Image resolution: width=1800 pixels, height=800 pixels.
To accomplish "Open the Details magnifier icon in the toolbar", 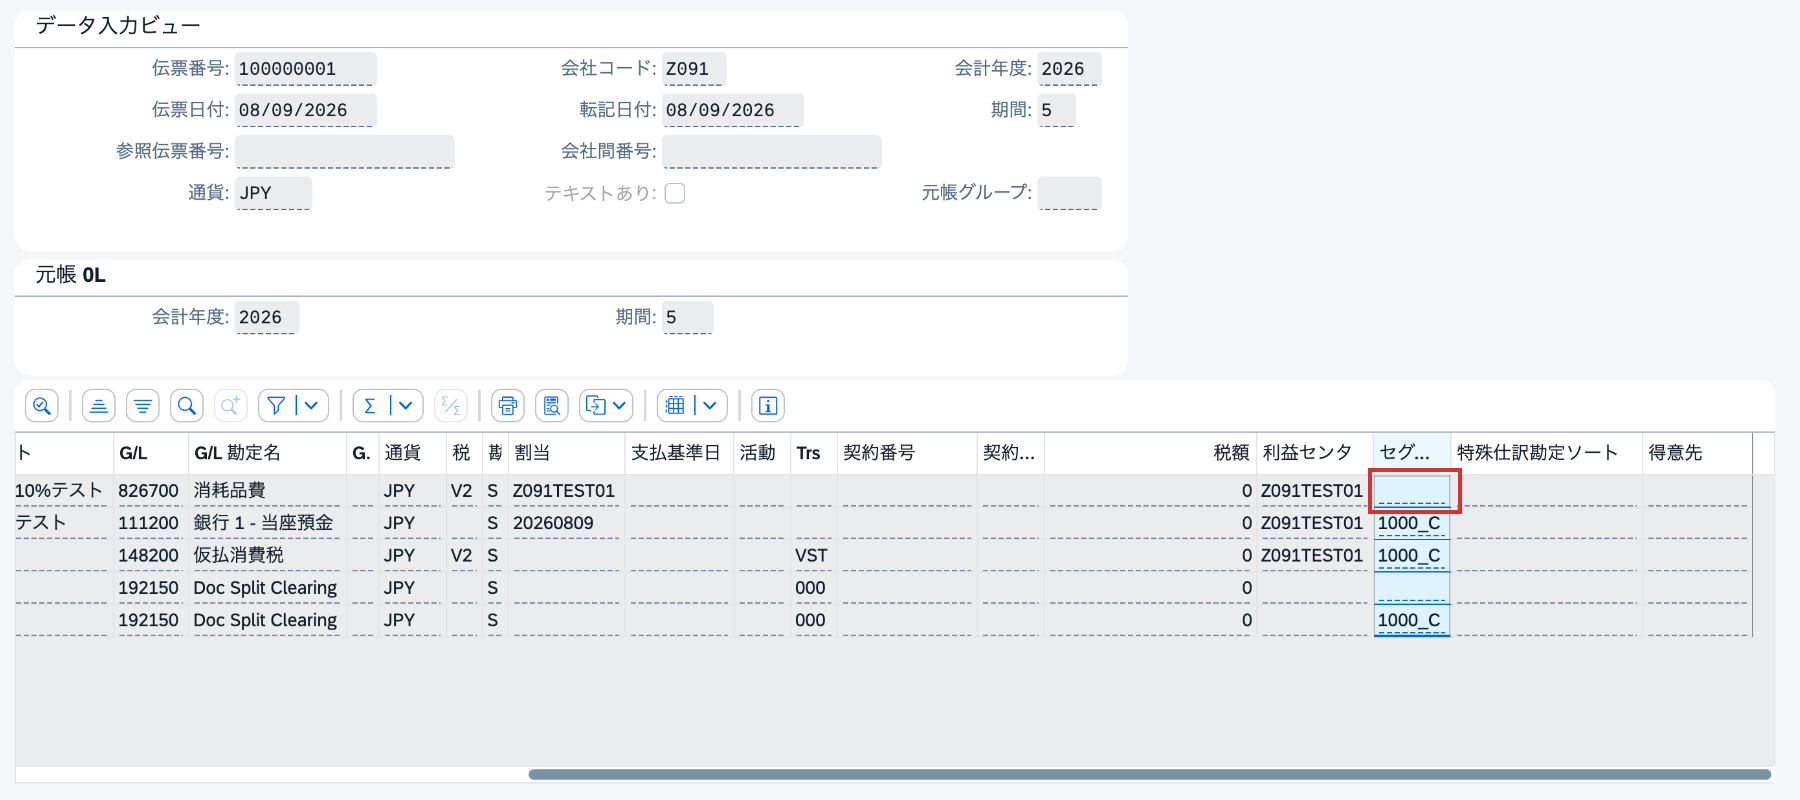I will click(x=42, y=405).
